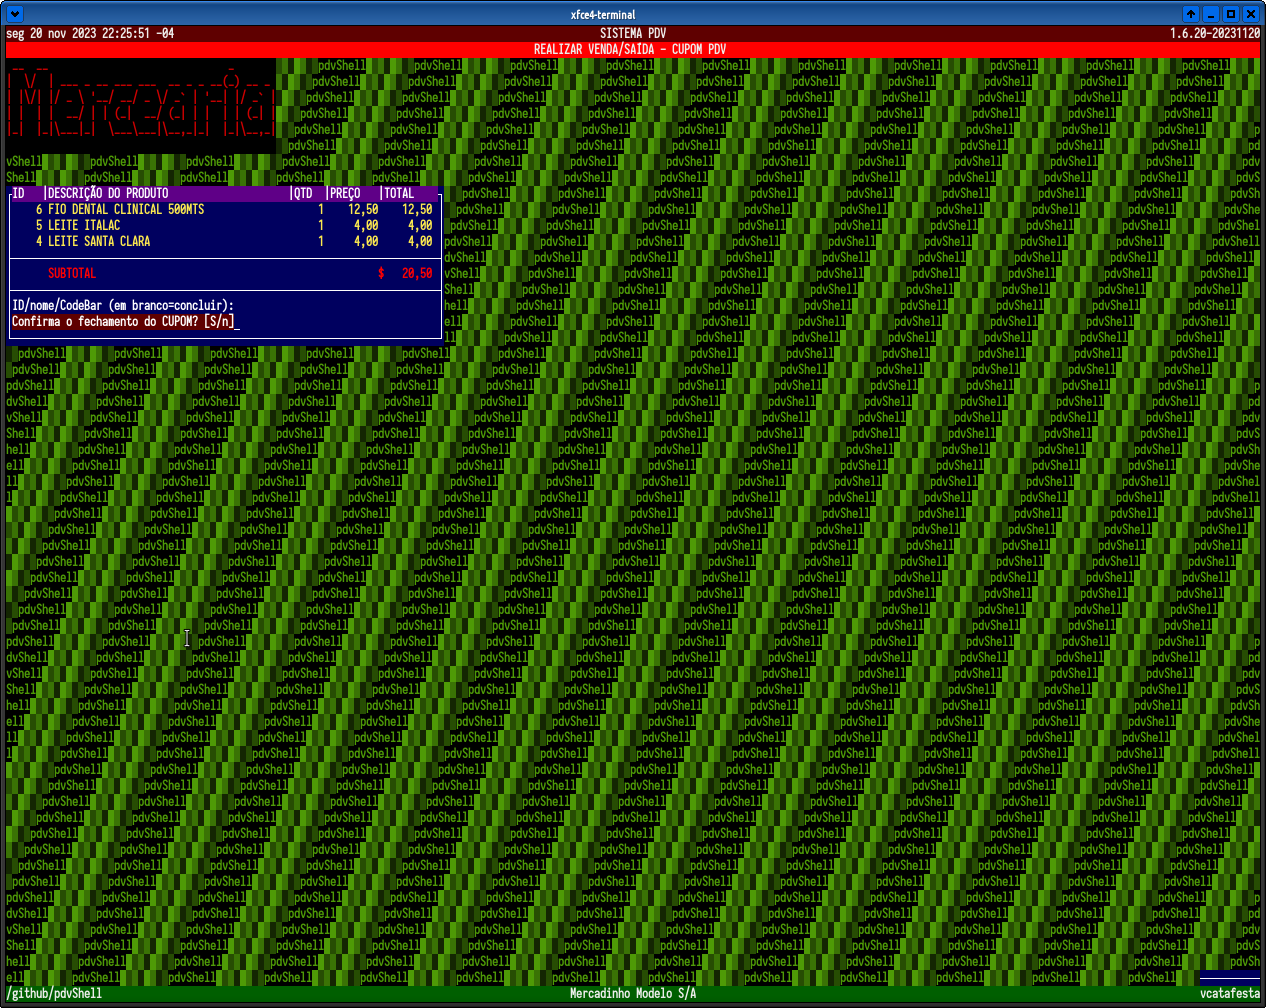The image size is (1266, 1008).
Task: Click the SUBTOTAL label
Action: (72, 273)
